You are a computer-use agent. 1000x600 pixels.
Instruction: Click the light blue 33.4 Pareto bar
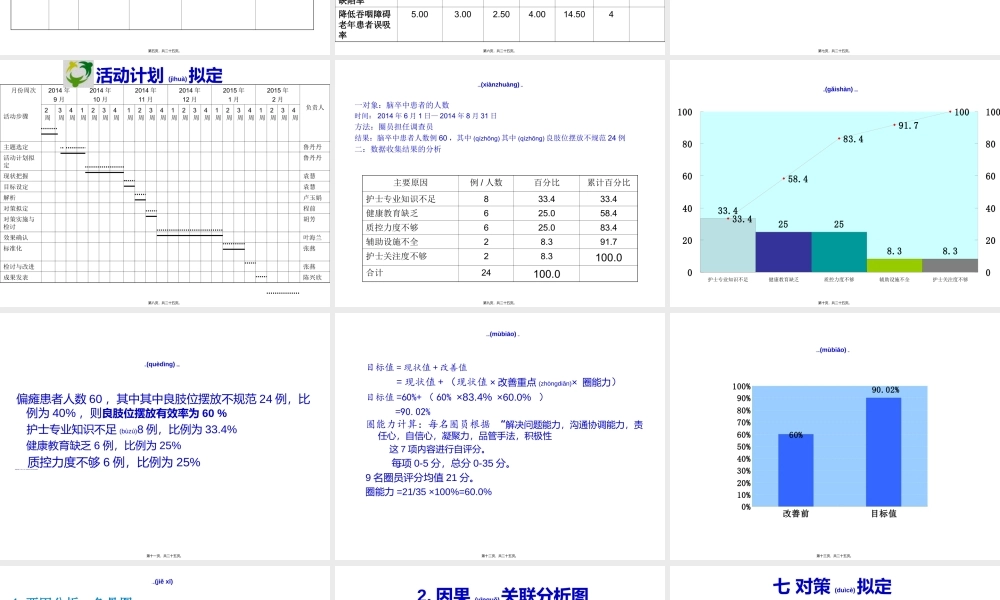pyautogui.click(x=728, y=245)
